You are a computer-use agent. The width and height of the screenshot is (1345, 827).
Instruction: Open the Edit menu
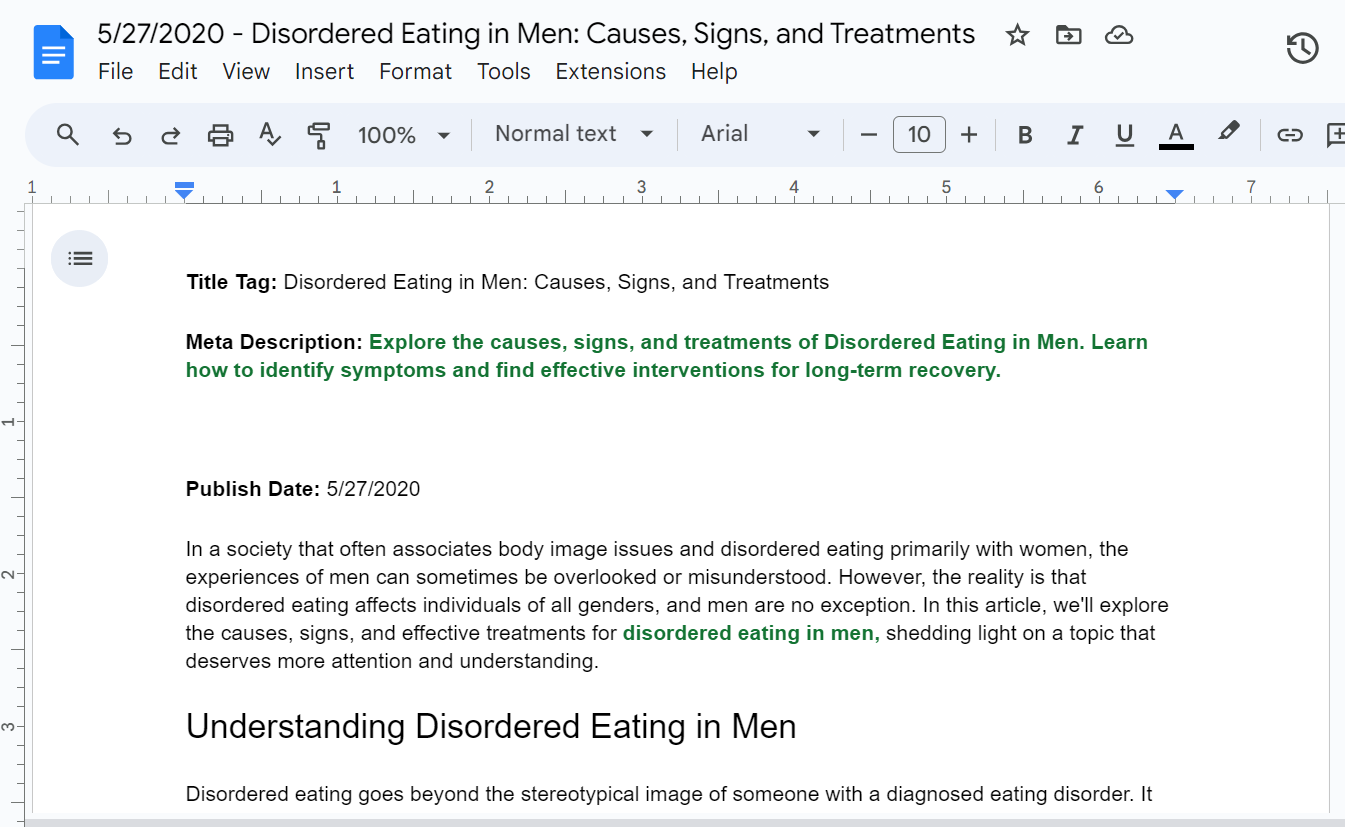click(178, 72)
